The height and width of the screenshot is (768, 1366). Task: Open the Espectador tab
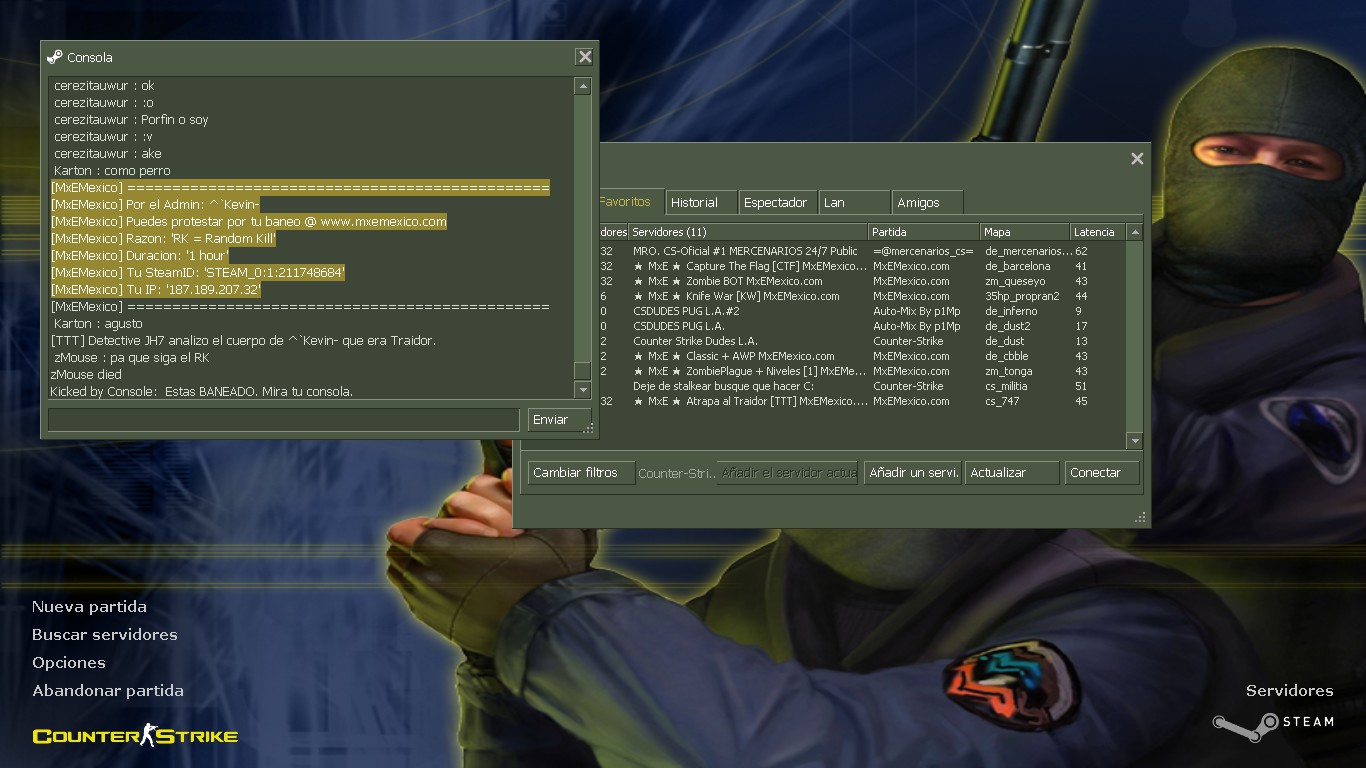778,202
